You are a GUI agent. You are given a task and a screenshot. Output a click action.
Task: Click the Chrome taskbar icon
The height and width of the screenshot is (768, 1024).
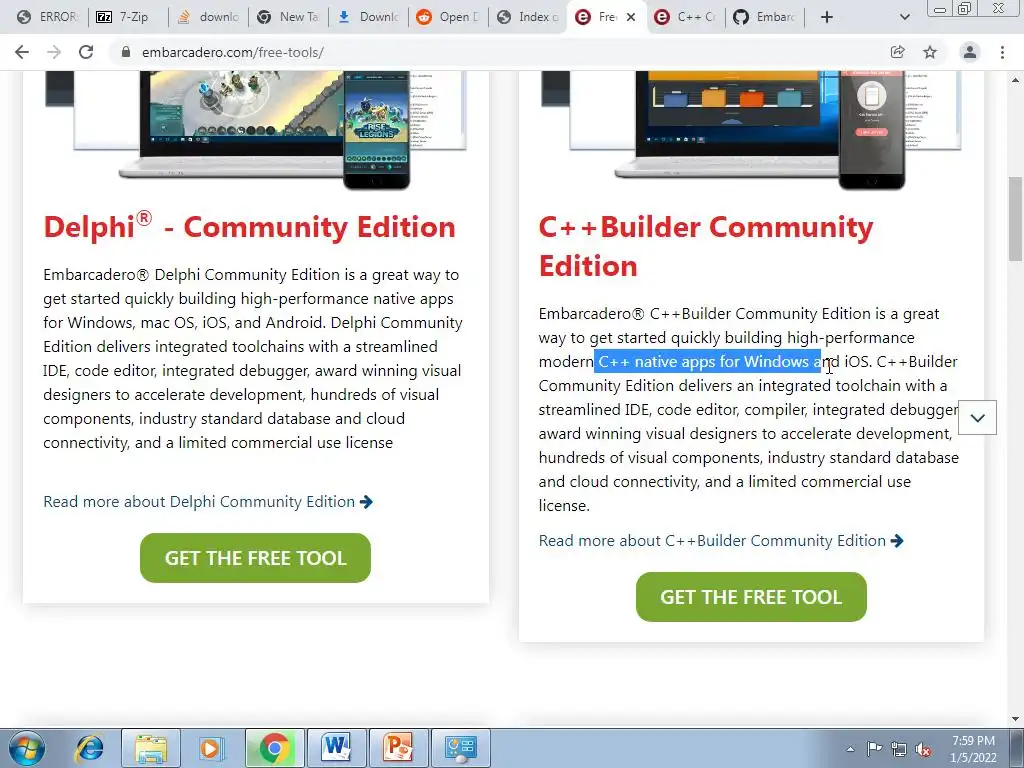274,748
